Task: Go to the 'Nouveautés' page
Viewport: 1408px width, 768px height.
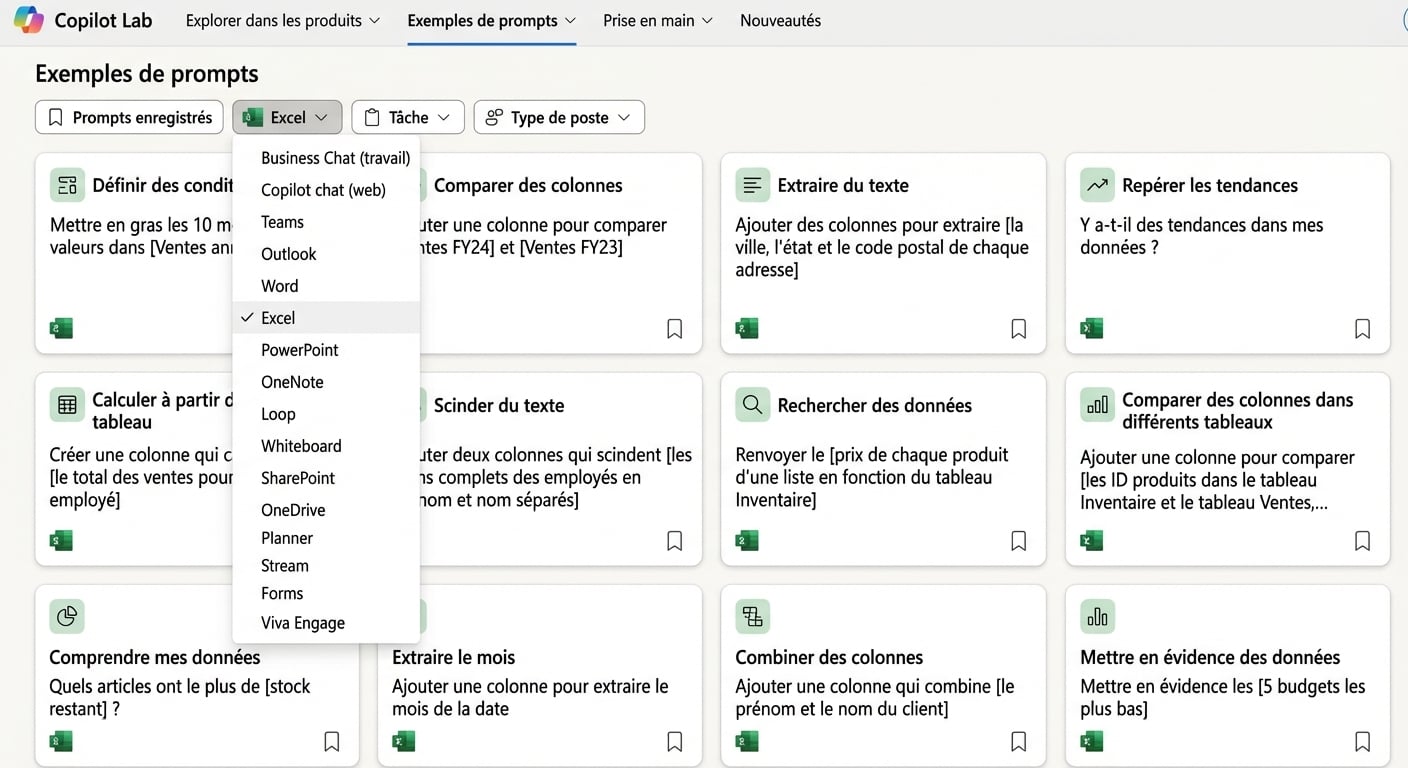Action: coord(780,20)
